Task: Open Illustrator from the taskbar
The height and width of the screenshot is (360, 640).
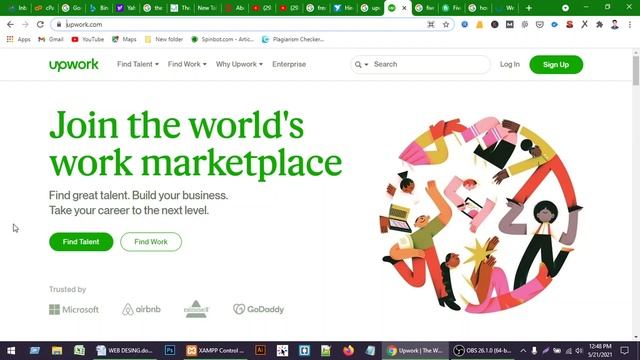Action: click(x=260, y=350)
